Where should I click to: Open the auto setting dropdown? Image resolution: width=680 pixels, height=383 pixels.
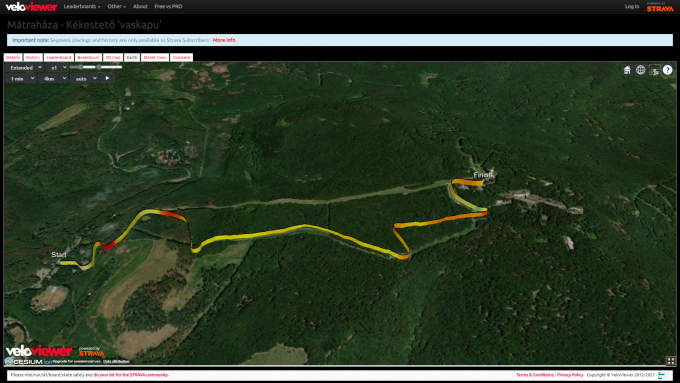click(84, 79)
